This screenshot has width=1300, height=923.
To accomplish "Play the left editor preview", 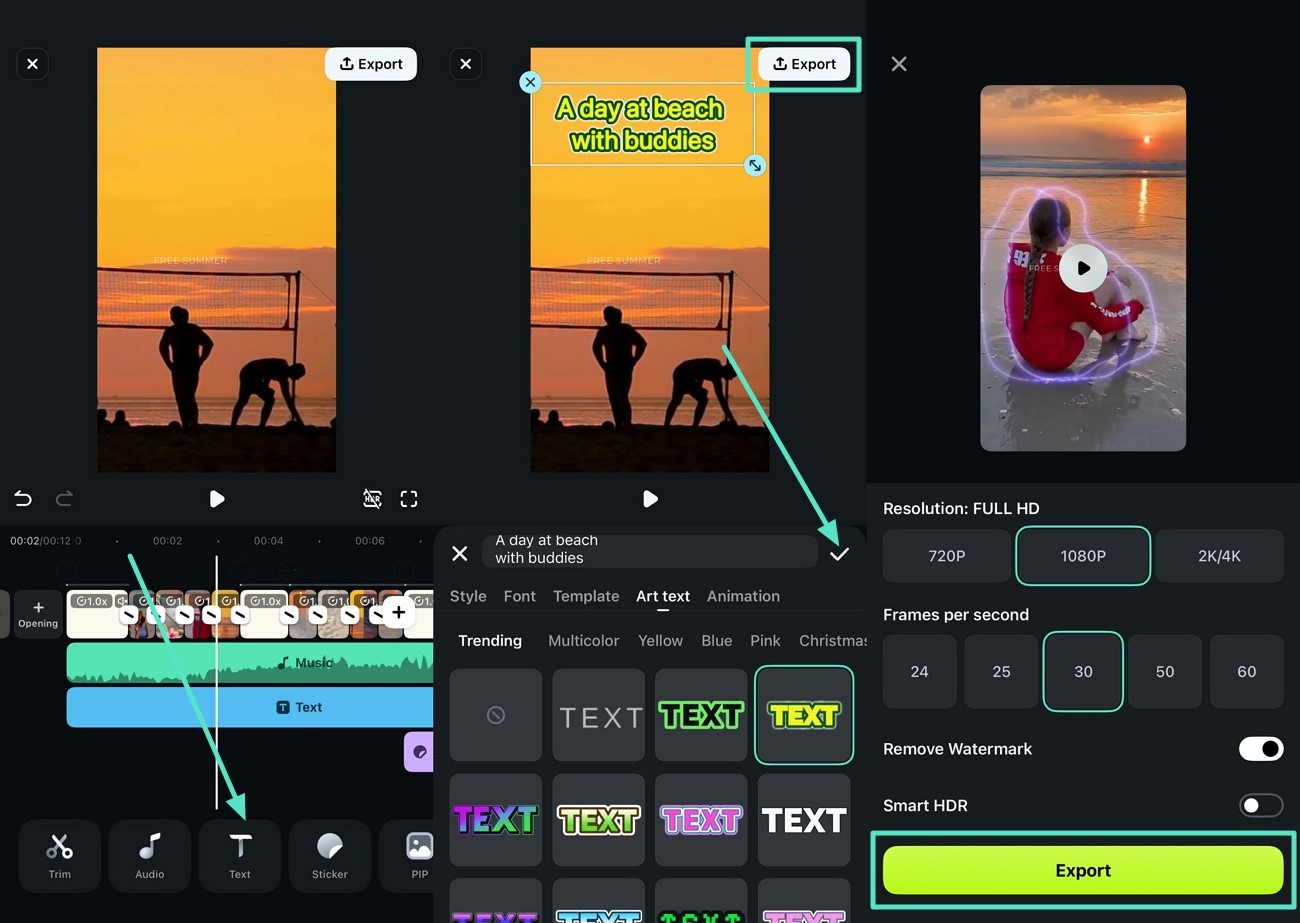I will pyautogui.click(x=217, y=498).
